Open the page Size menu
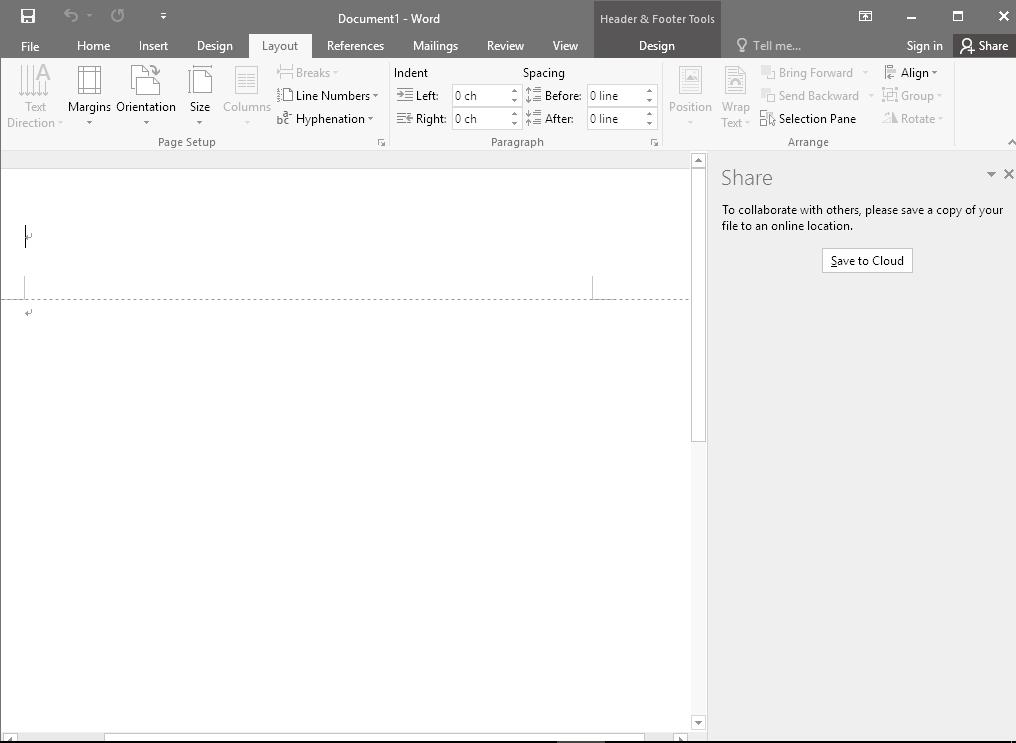 [200, 97]
